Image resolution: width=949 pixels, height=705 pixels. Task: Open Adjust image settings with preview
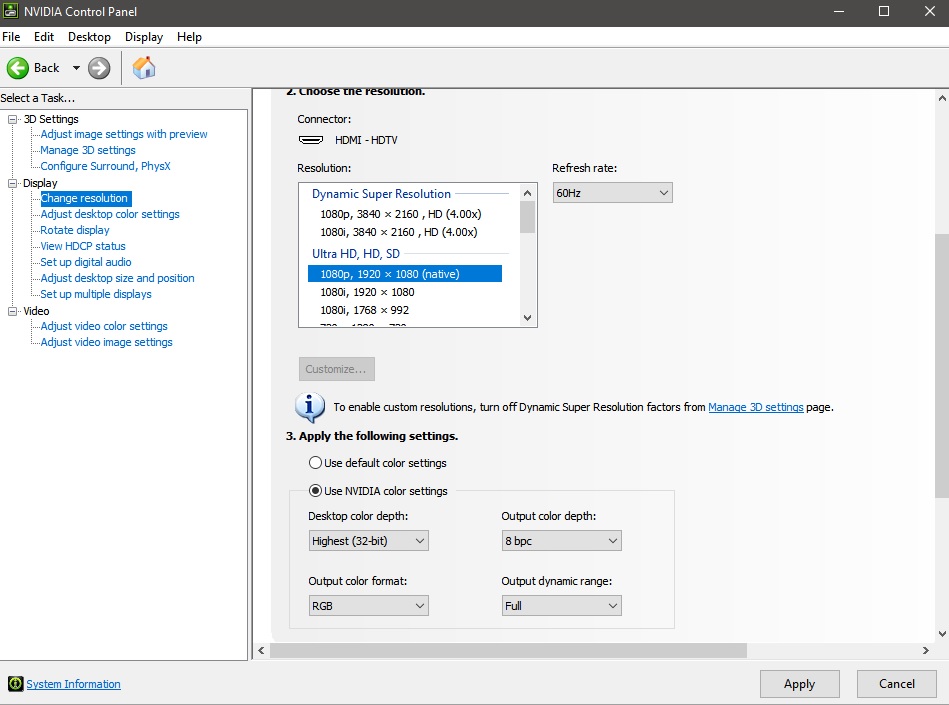(x=123, y=134)
